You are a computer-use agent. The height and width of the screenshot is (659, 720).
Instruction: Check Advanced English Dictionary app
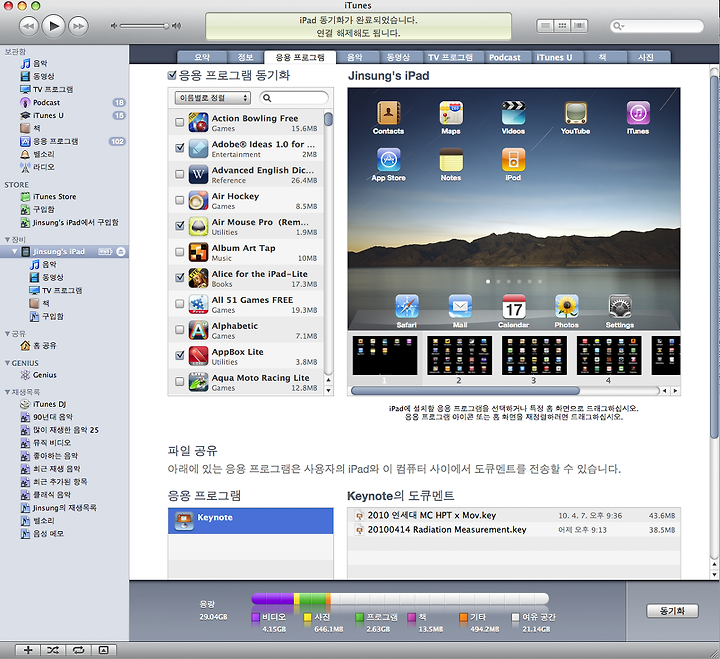click(x=180, y=174)
